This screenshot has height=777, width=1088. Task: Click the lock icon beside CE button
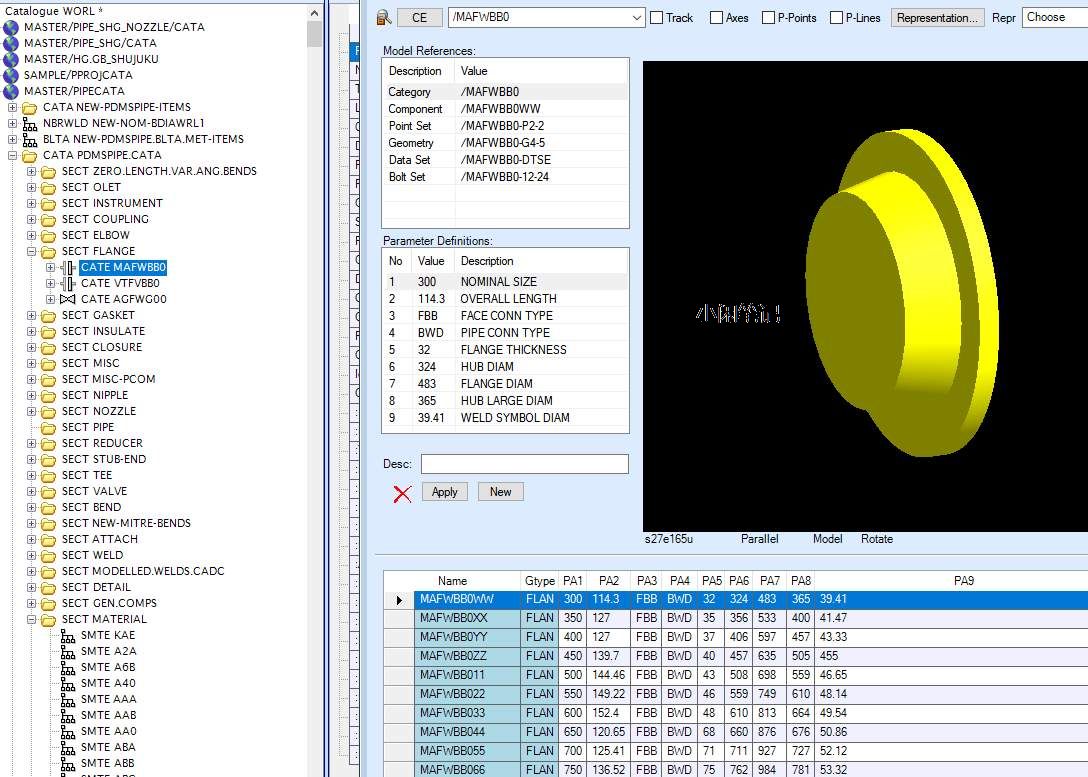click(384, 17)
